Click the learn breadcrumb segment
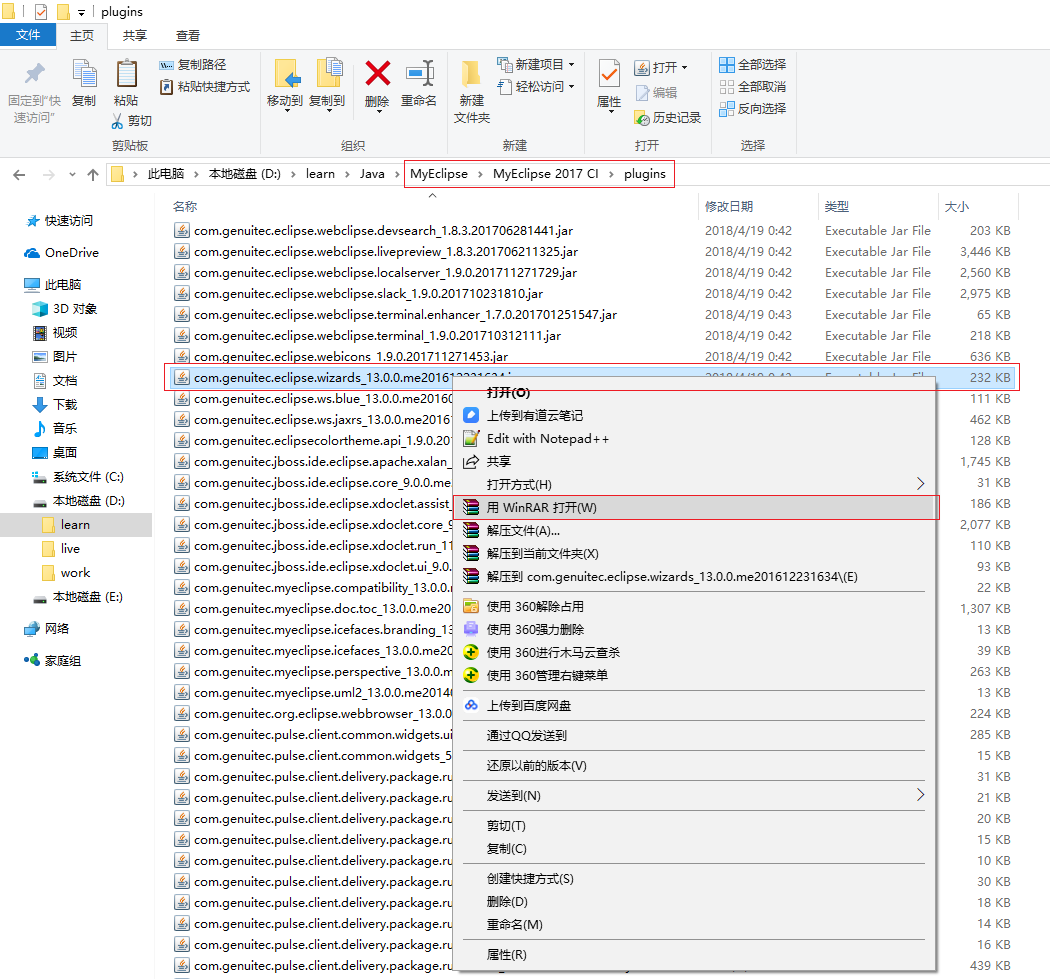 pyautogui.click(x=320, y=174)
